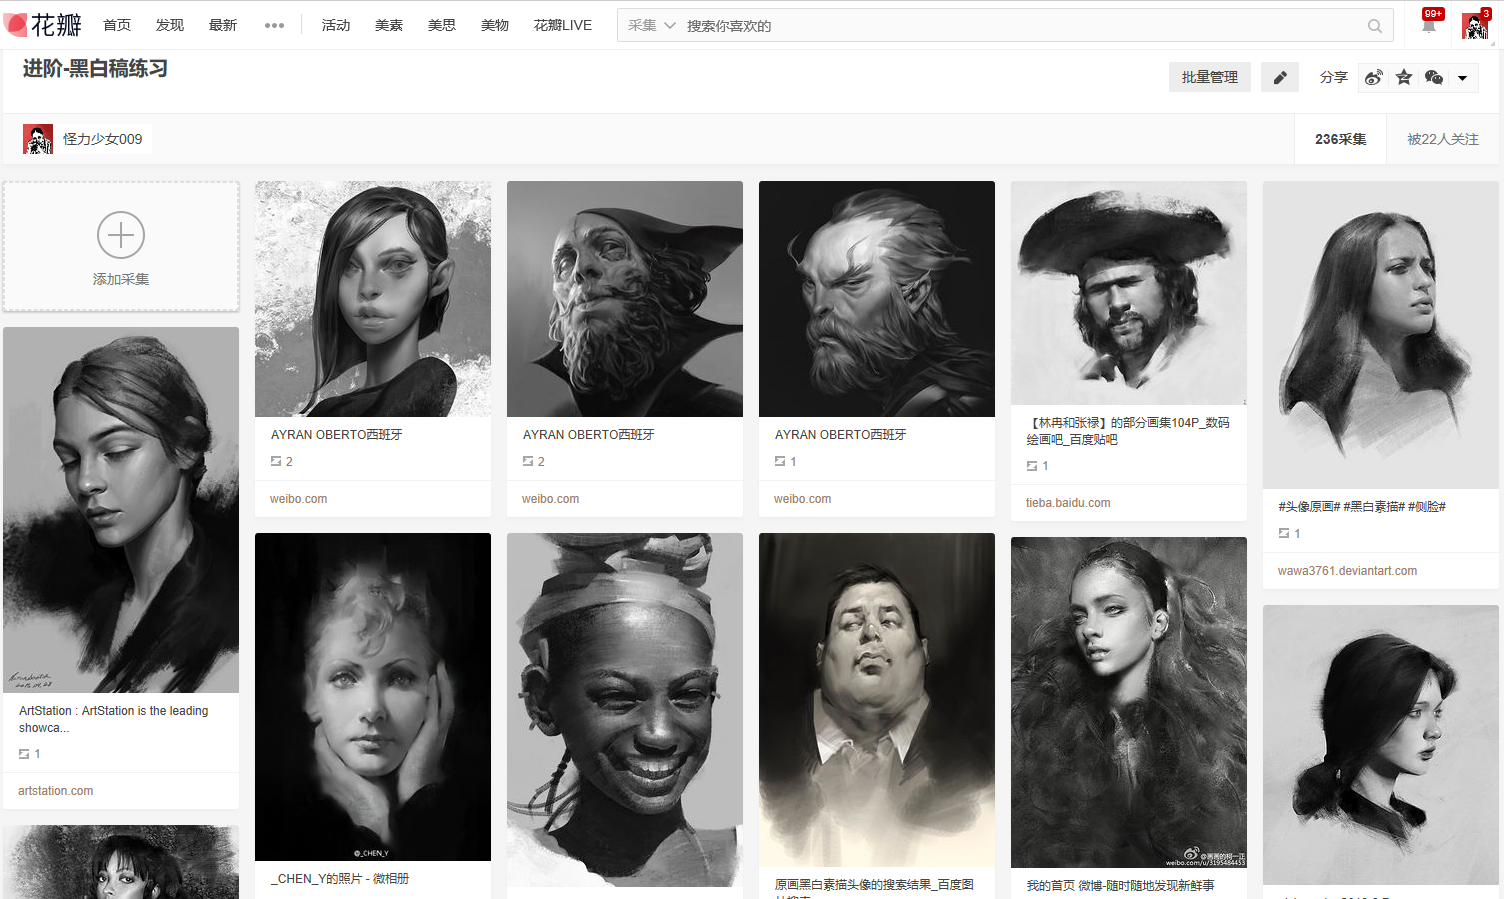Viewport: 1504px width, 899px height.
Task: Open the pirate hat man portrait thumbnail
Action: tap(1129, 293)
